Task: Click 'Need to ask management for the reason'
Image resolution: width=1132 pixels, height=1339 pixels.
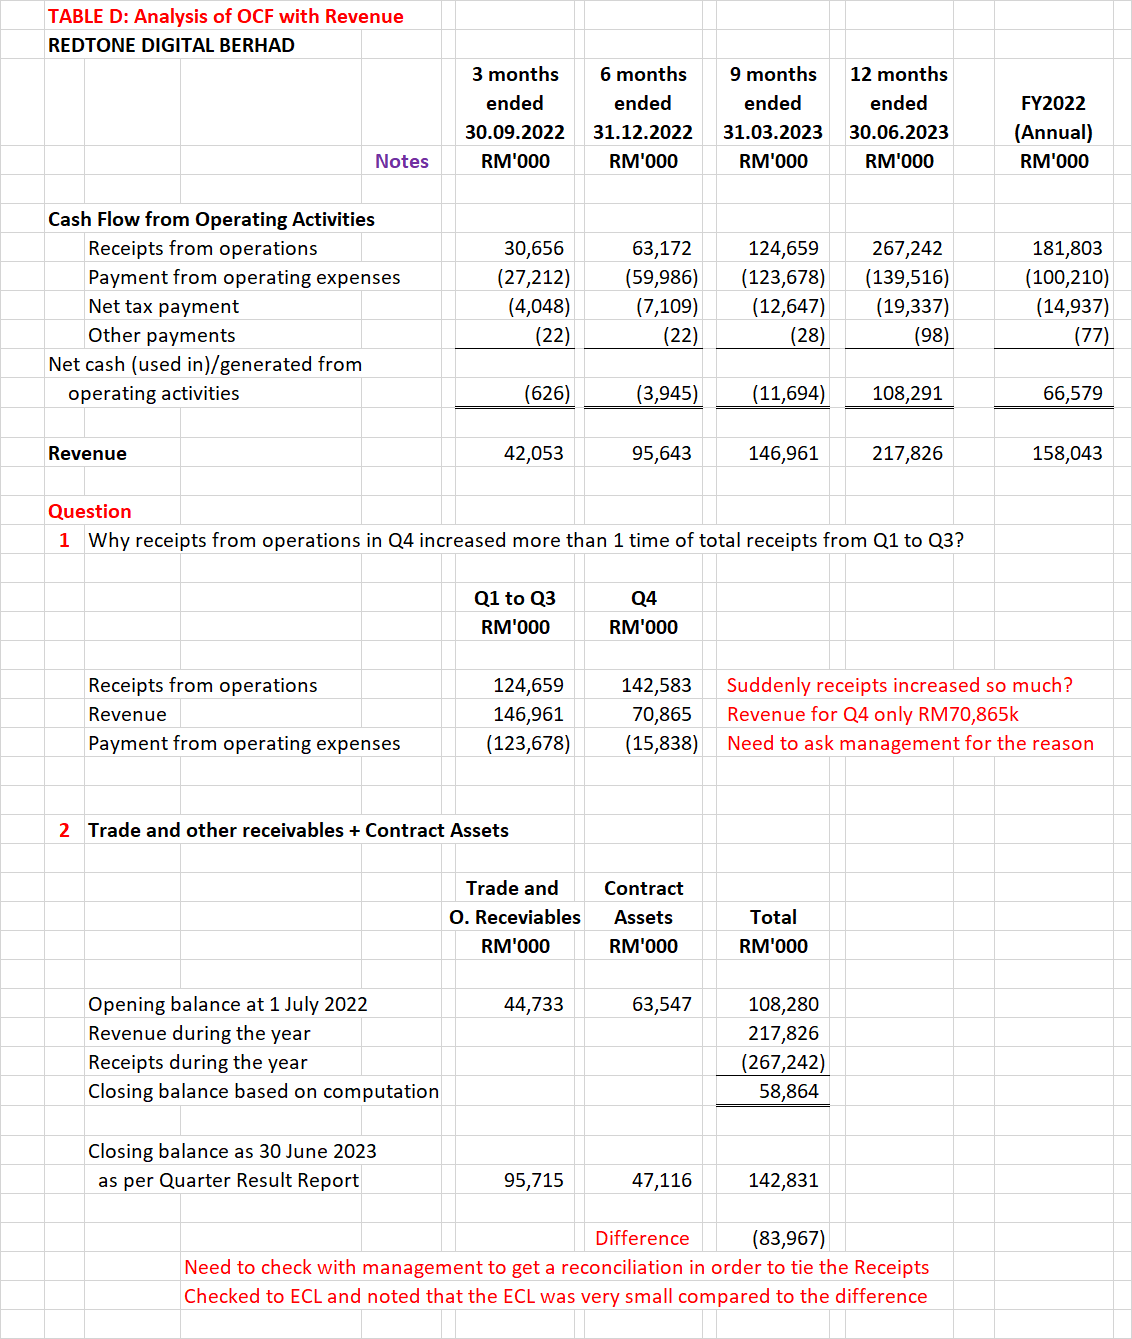Action: pos(910,743)
